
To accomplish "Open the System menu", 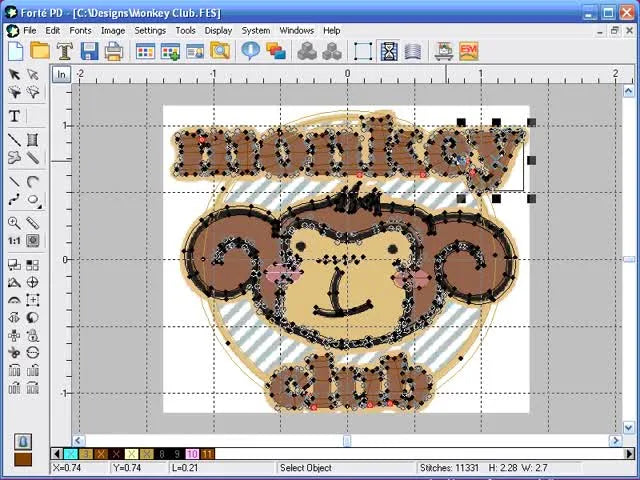I will pos(256,31).
